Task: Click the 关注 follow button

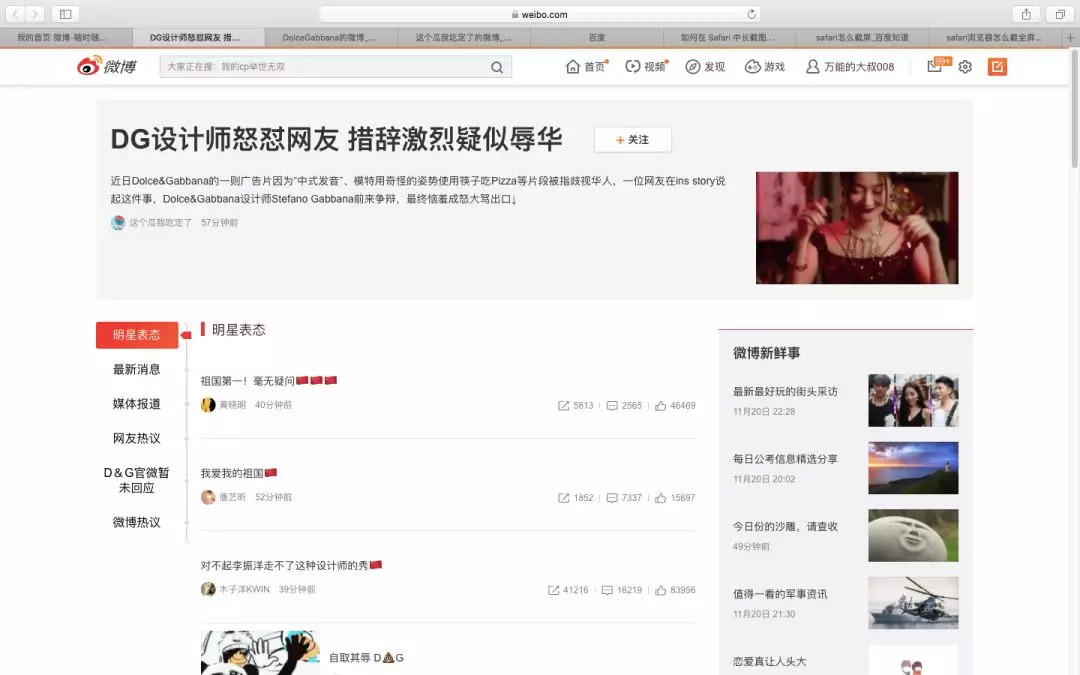Action: pyautogui.click(x=632, y=140)
